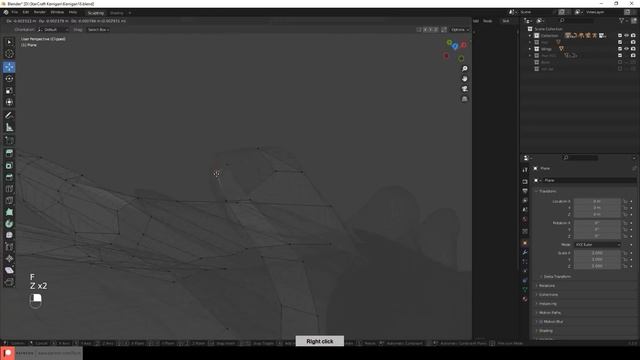Select the Loop Cut tool
640x360 pixels.
pos(9,189)
